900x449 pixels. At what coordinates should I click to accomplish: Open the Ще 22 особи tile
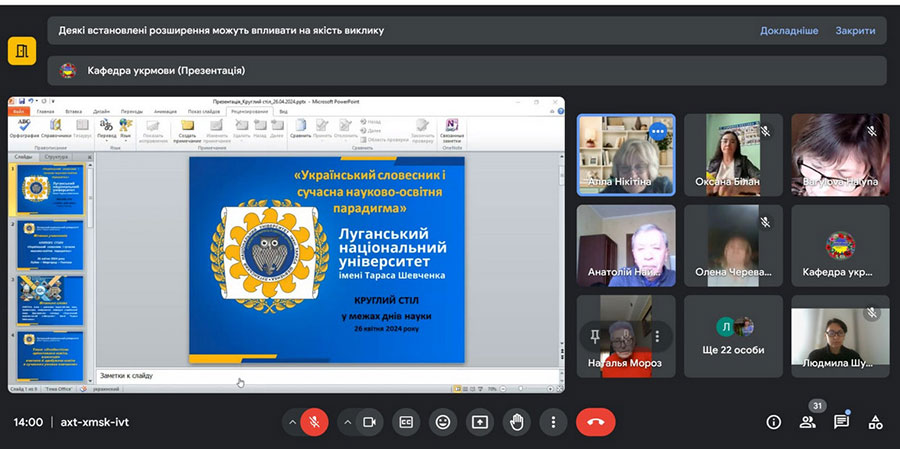(733, 336)
